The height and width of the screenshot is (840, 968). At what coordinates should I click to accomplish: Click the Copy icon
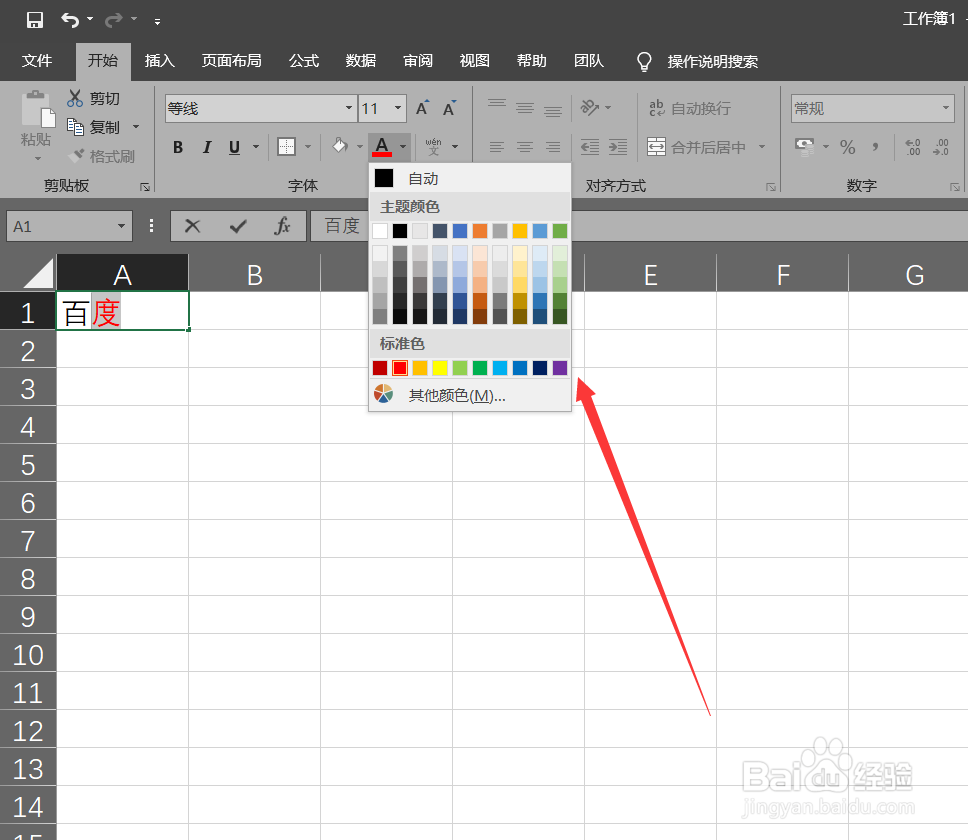[75, 127]
